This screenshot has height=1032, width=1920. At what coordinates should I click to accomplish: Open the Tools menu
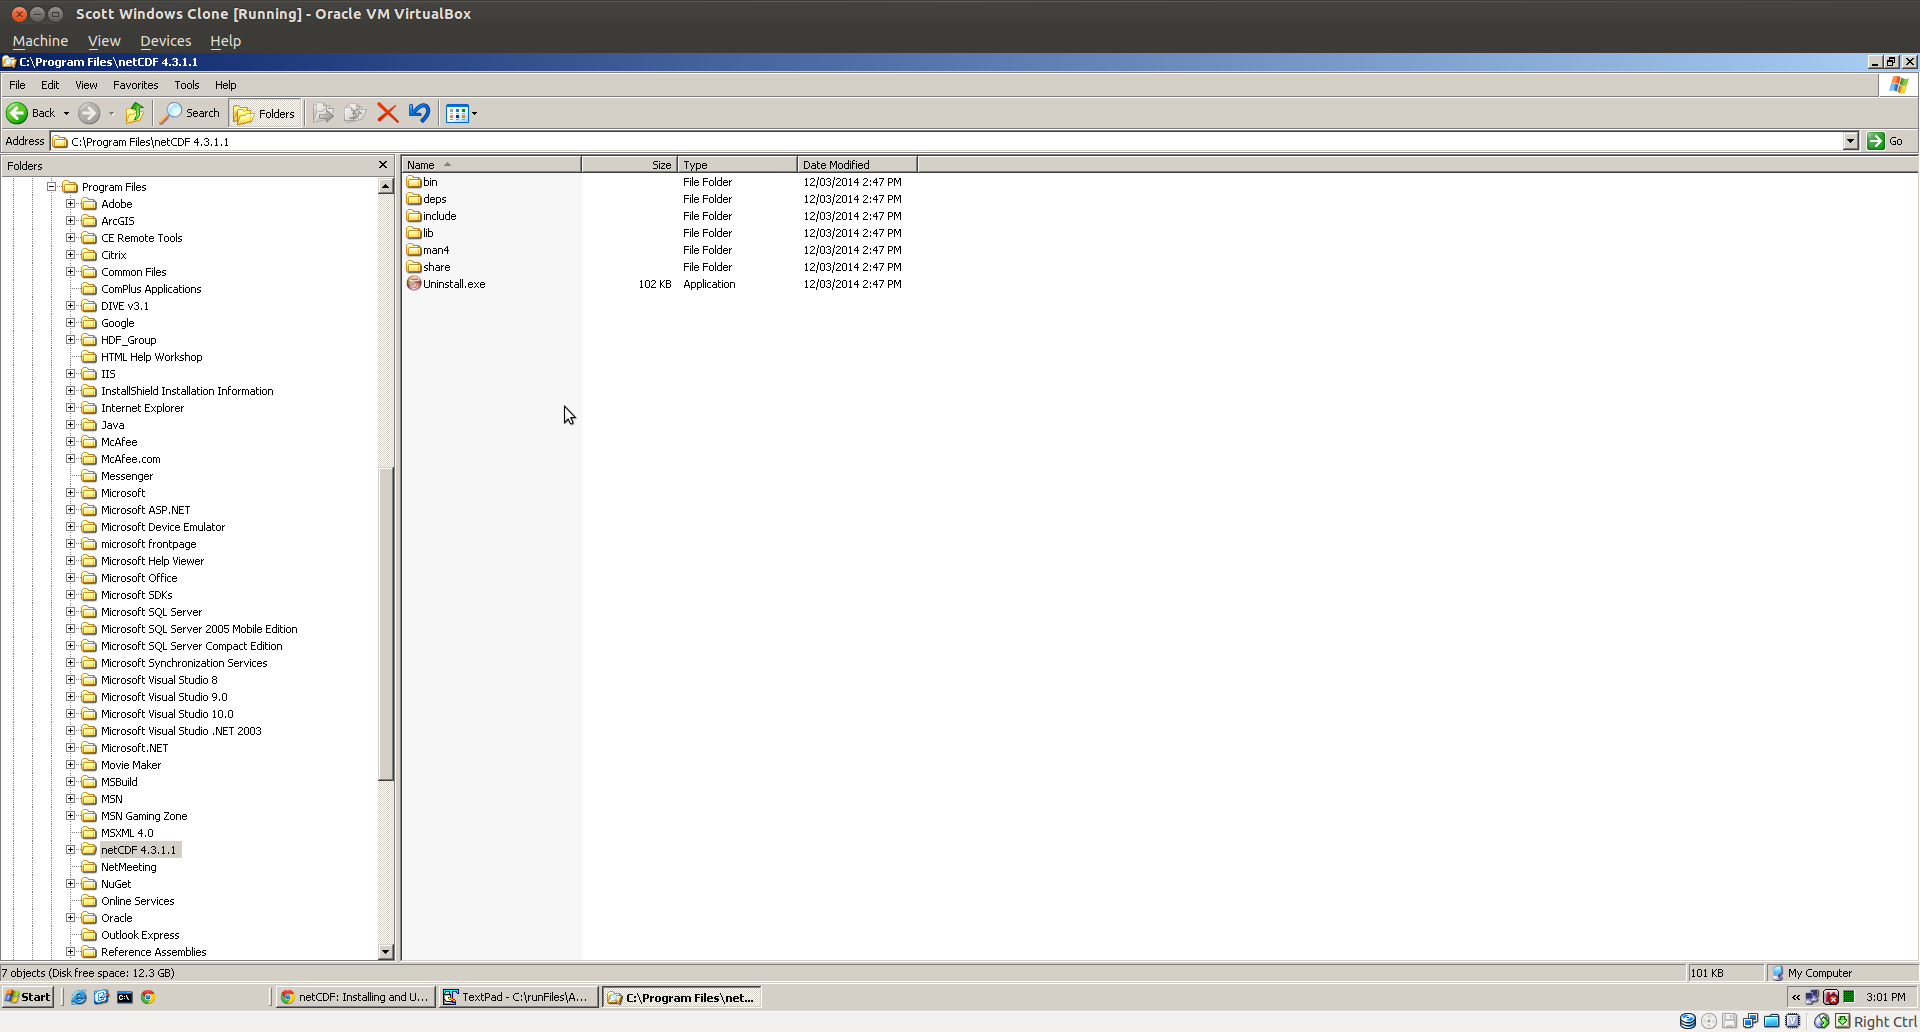tap(186, 85)
